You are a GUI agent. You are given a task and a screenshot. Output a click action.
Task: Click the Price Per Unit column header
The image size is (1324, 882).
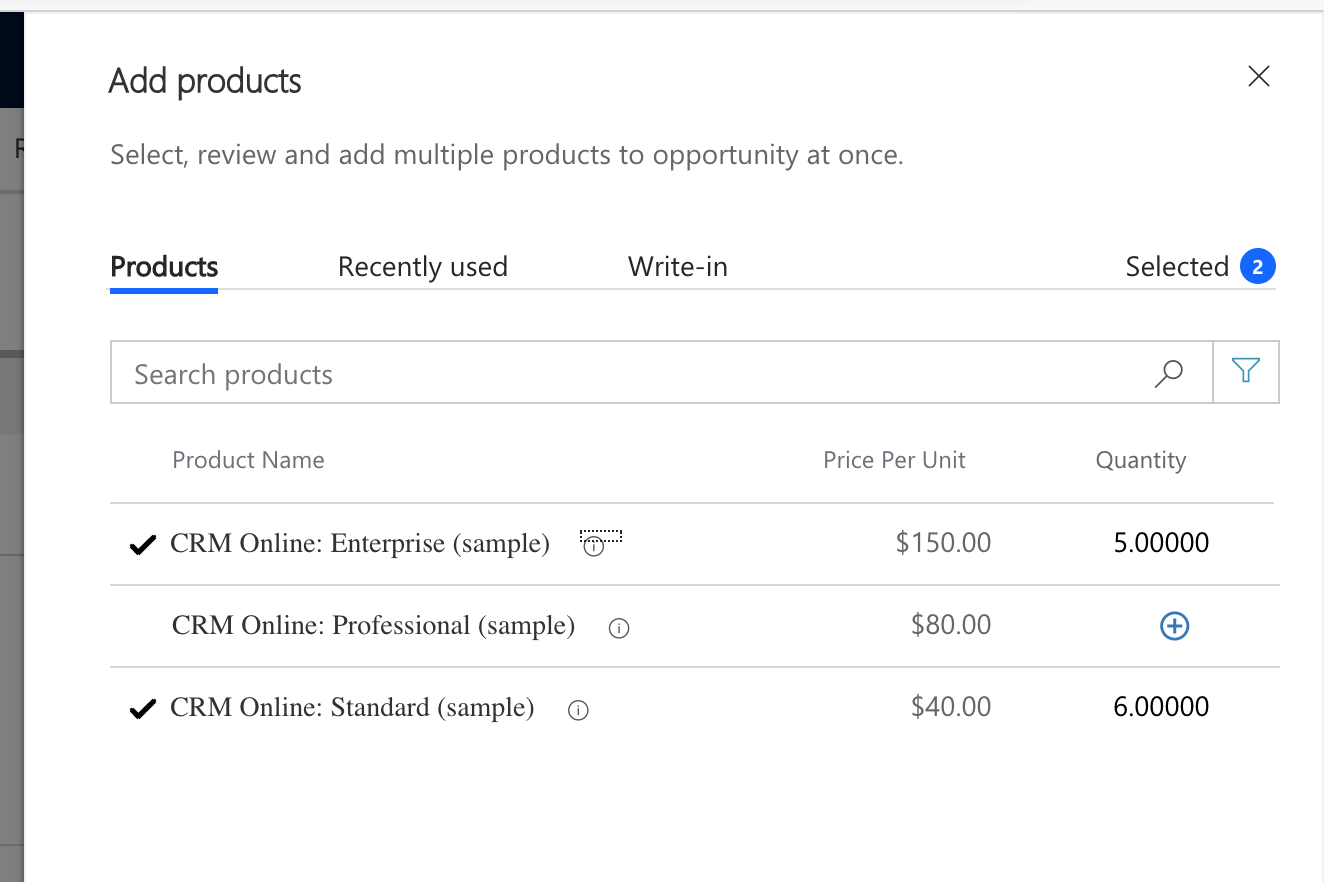tap(894, 460)
